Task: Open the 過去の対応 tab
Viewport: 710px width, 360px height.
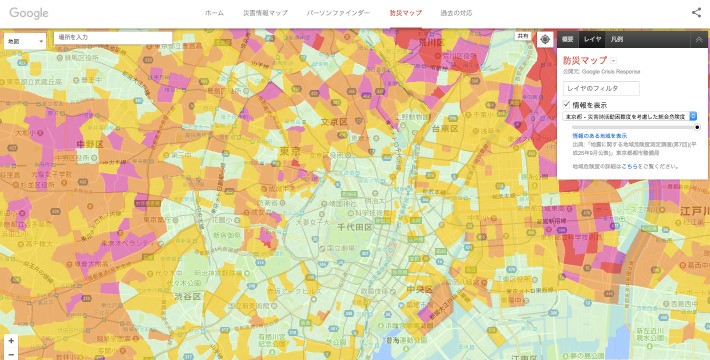Action: pyautogui.click(x=456, y=13)
